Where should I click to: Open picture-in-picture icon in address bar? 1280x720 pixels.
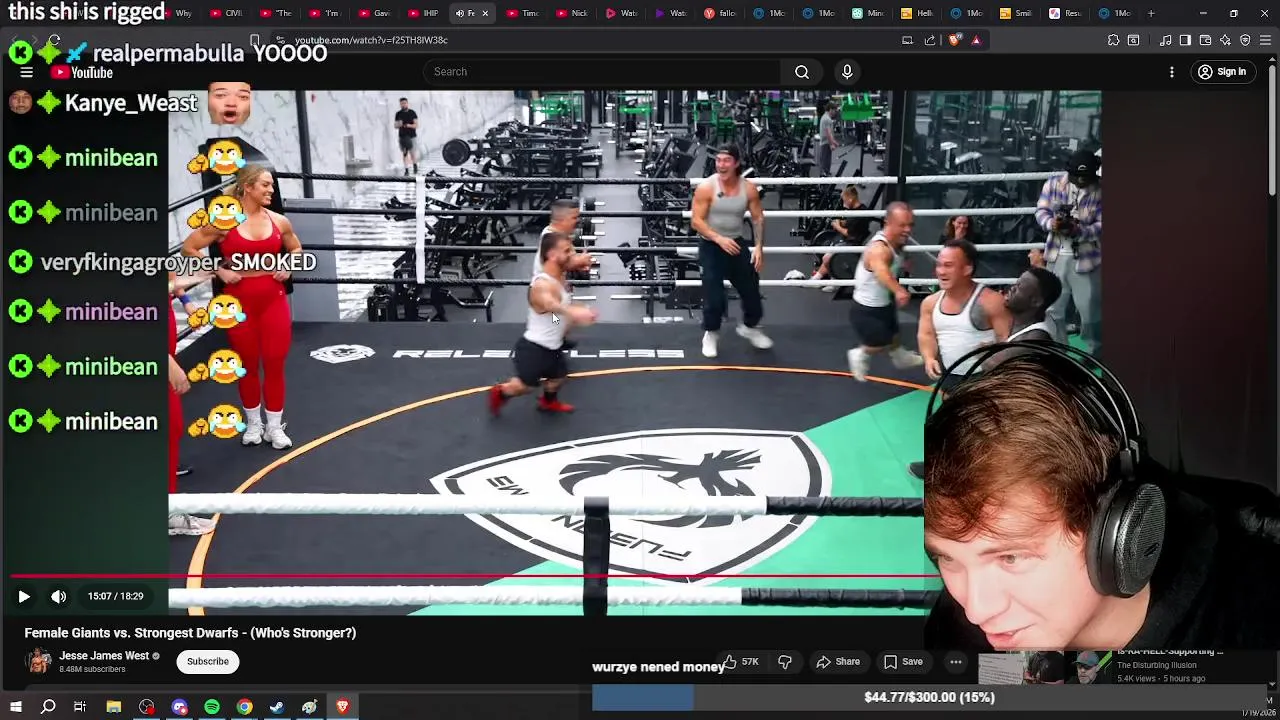coord(907,40)
